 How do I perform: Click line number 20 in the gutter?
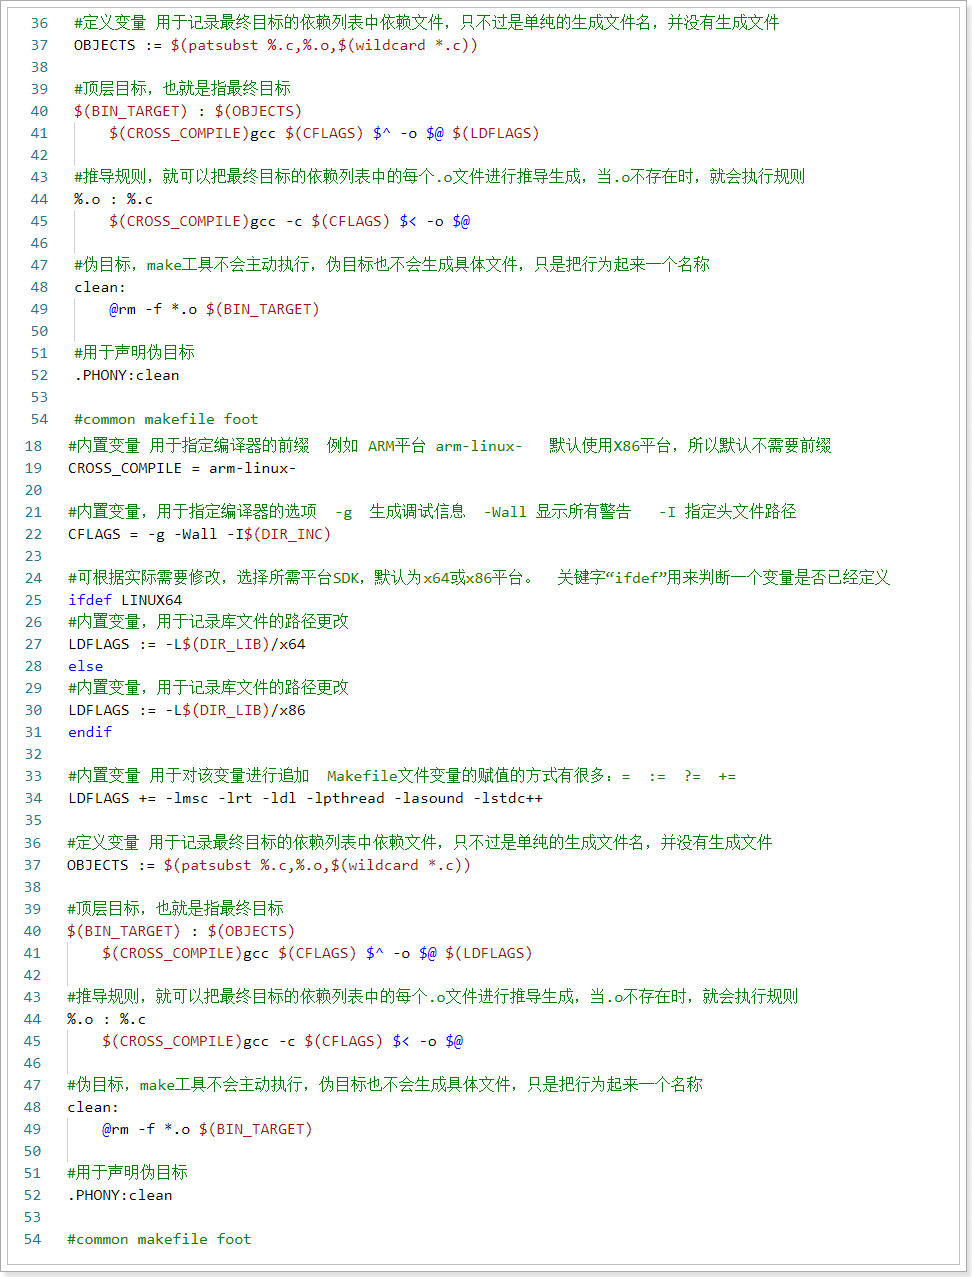(x=34, y=490)
